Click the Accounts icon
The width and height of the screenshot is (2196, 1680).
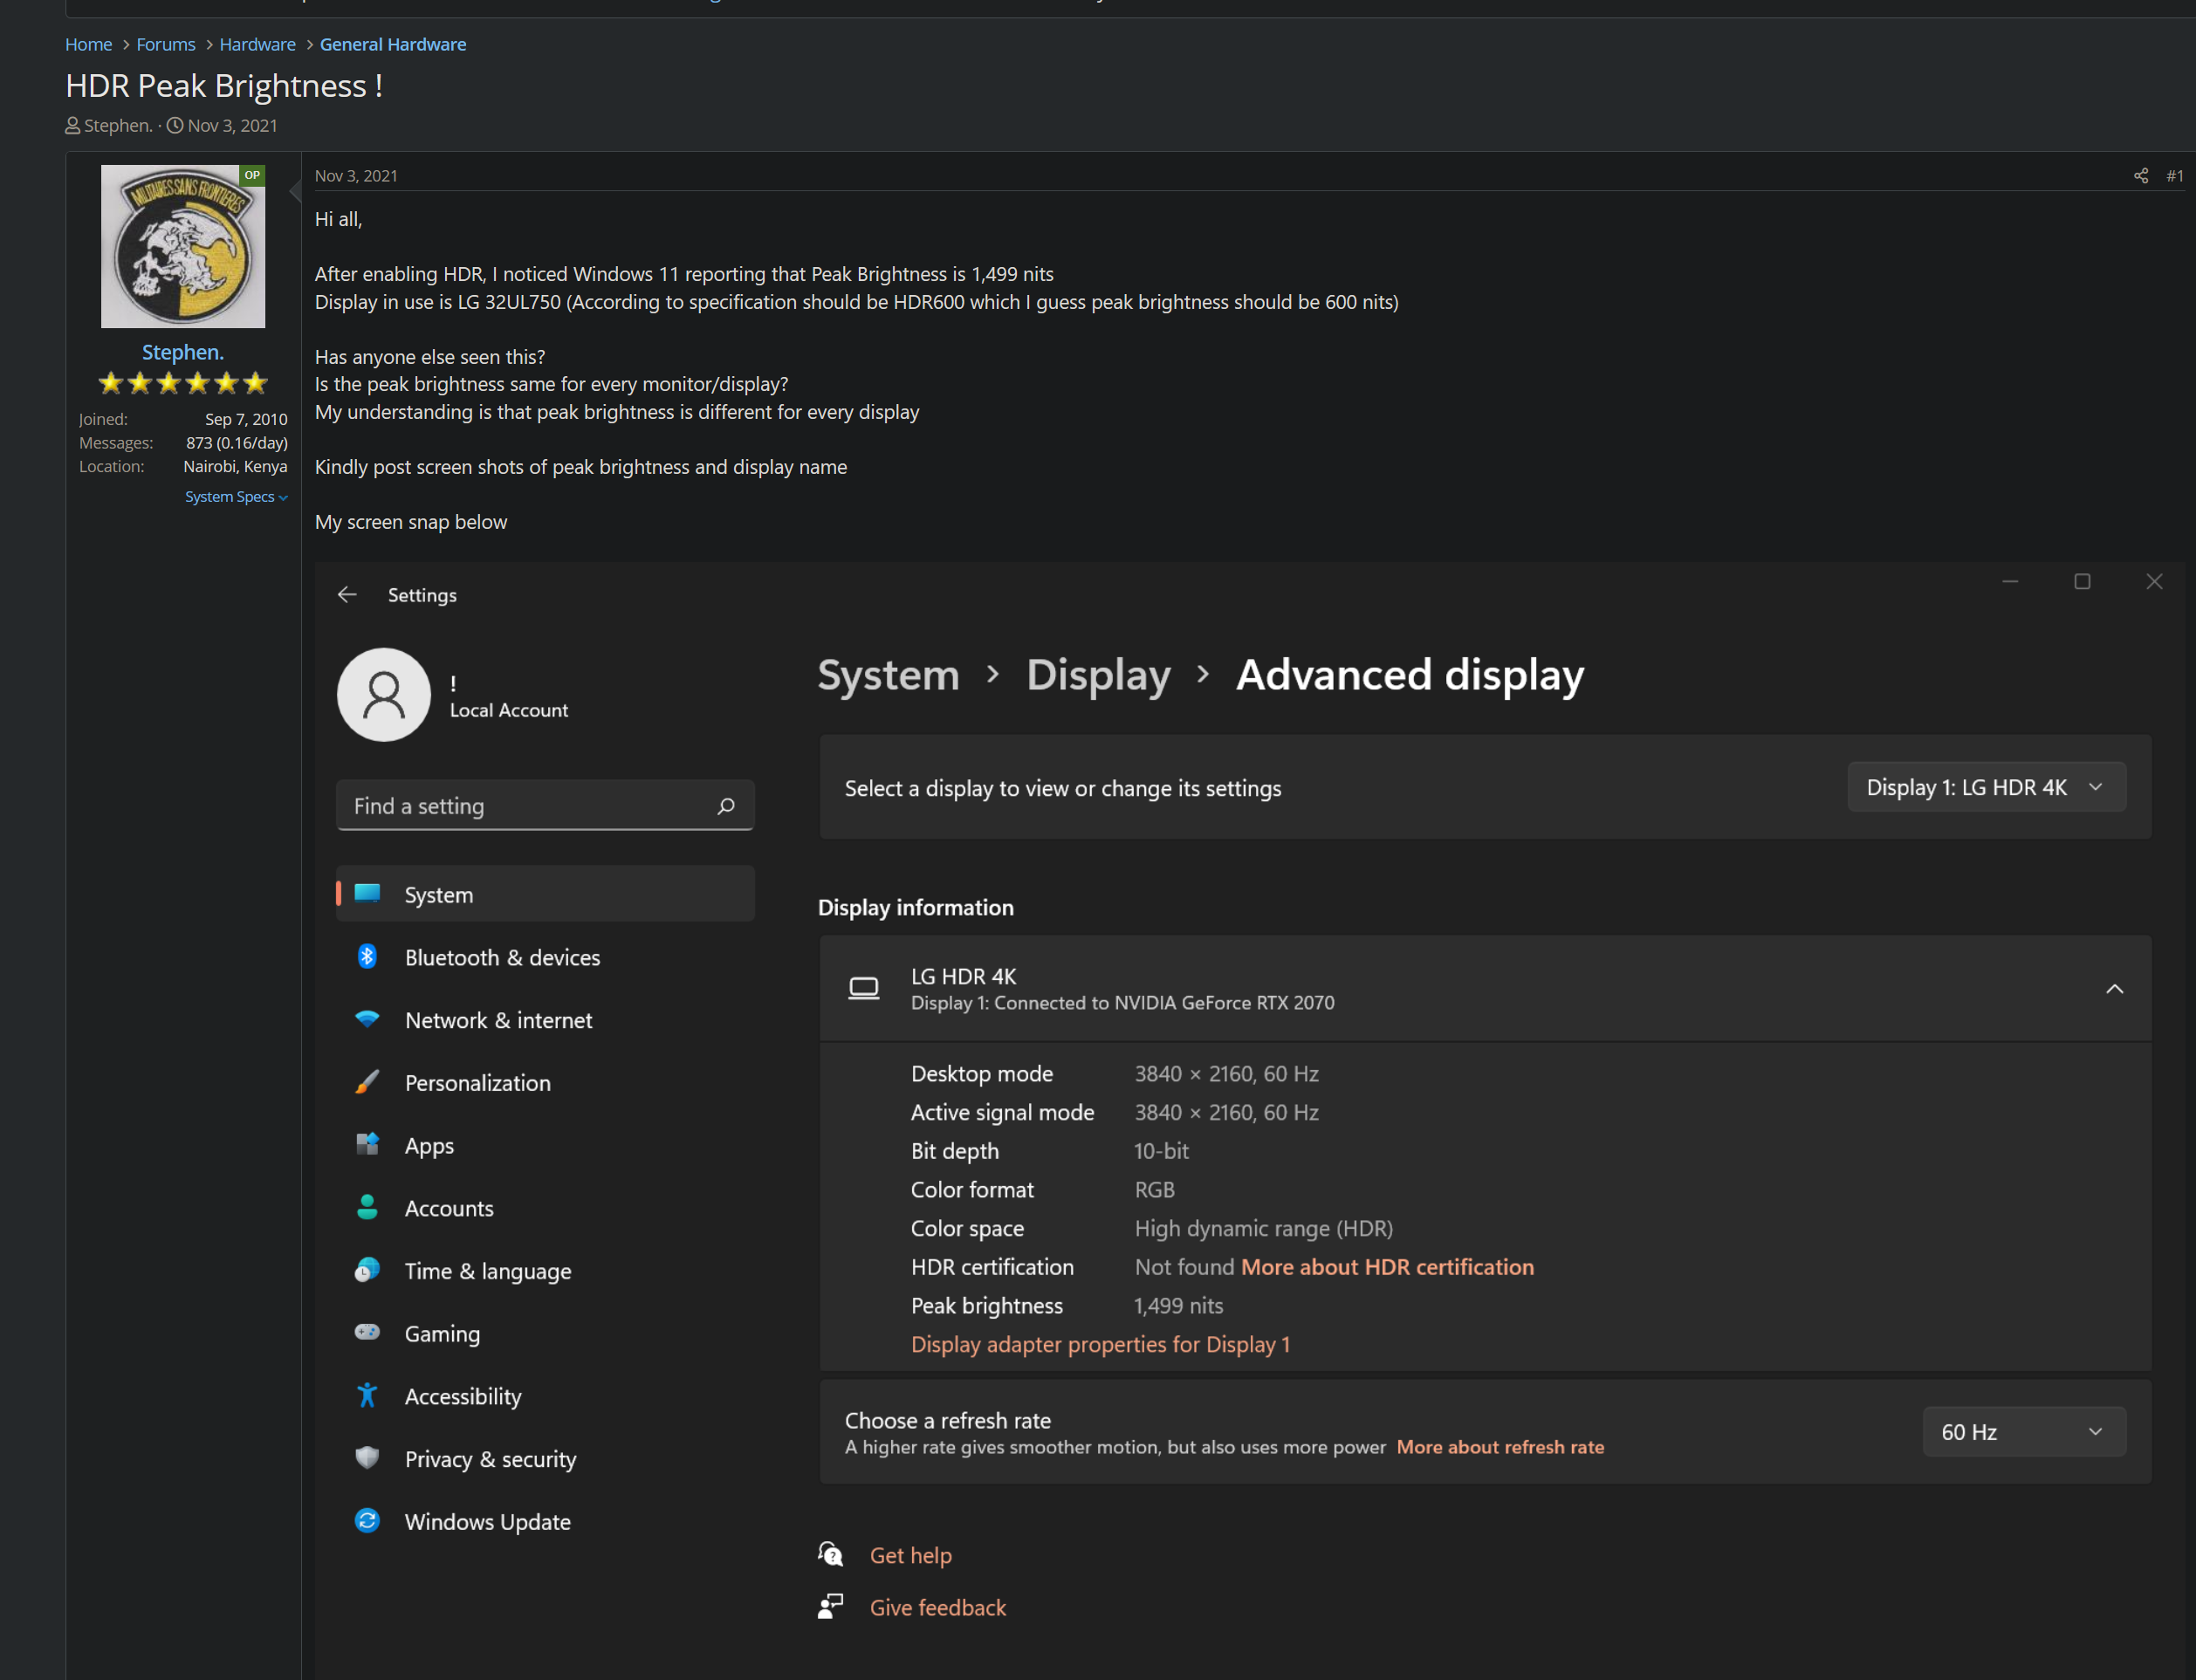(x=368, y=1207)
